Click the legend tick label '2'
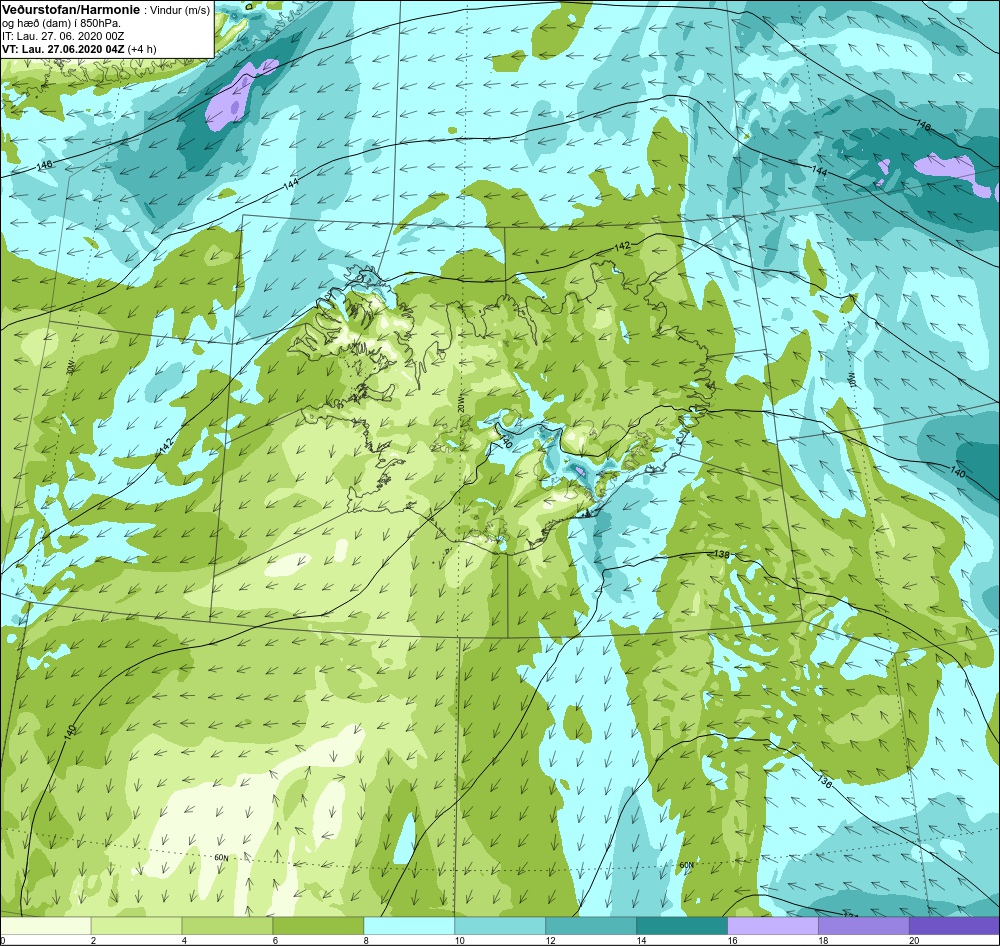 (93, 940)
